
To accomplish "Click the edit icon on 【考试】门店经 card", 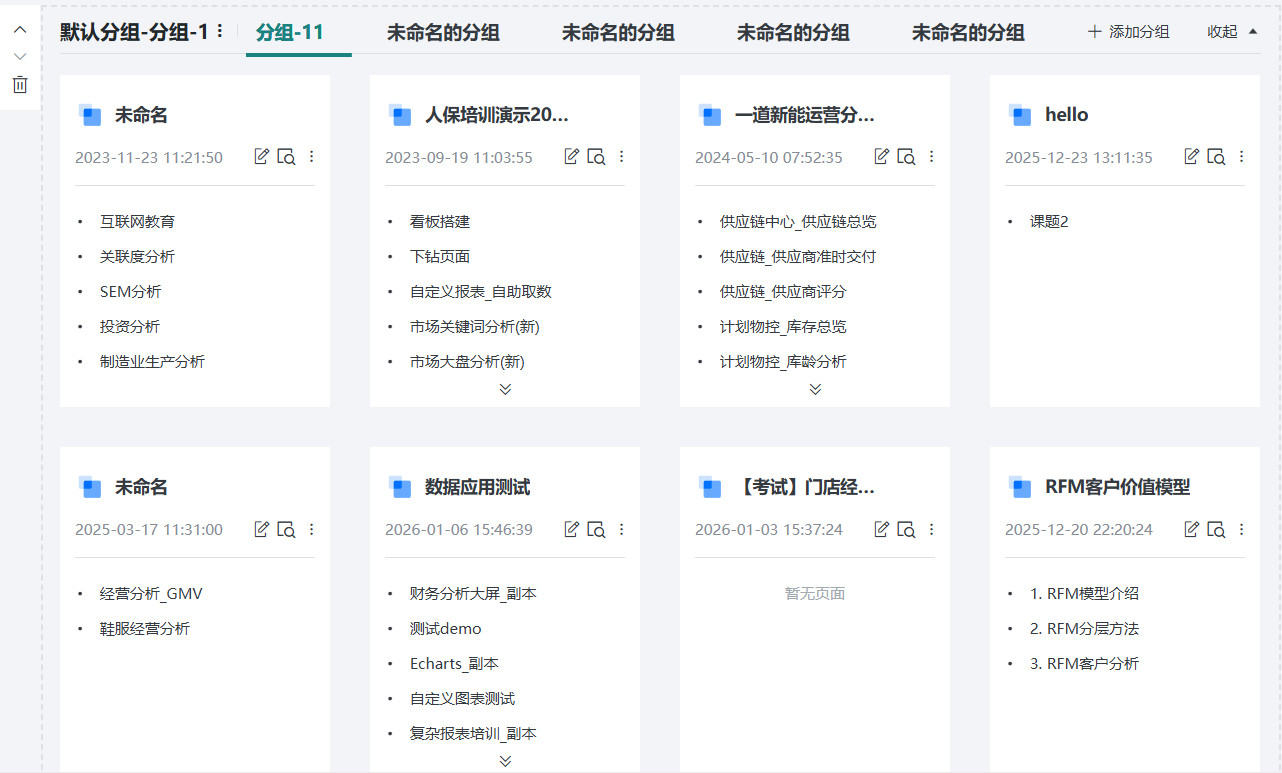I will [881, 529].
